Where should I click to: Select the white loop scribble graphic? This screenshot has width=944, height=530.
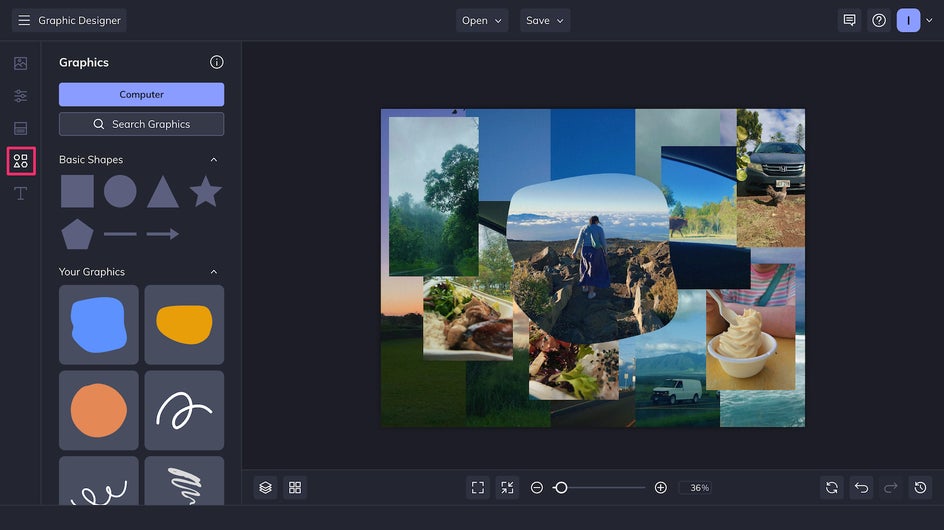coord(184,410)
